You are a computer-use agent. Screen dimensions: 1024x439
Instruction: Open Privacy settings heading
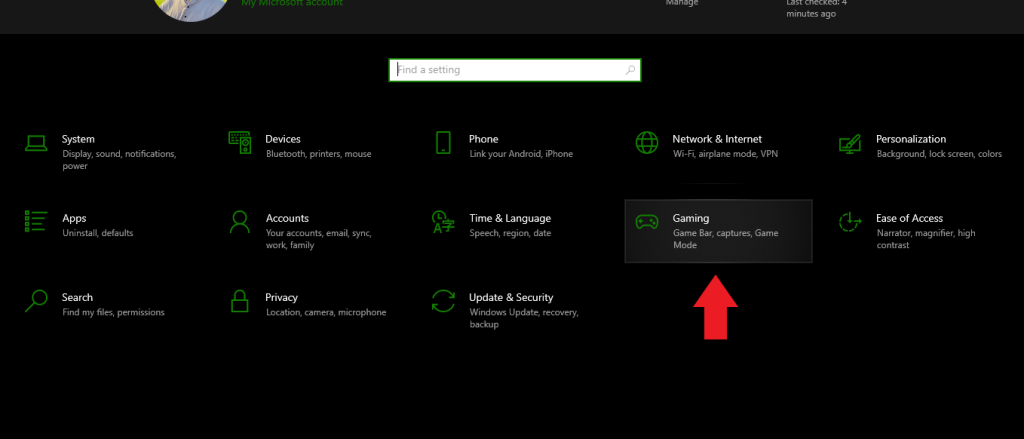(281, 297)
